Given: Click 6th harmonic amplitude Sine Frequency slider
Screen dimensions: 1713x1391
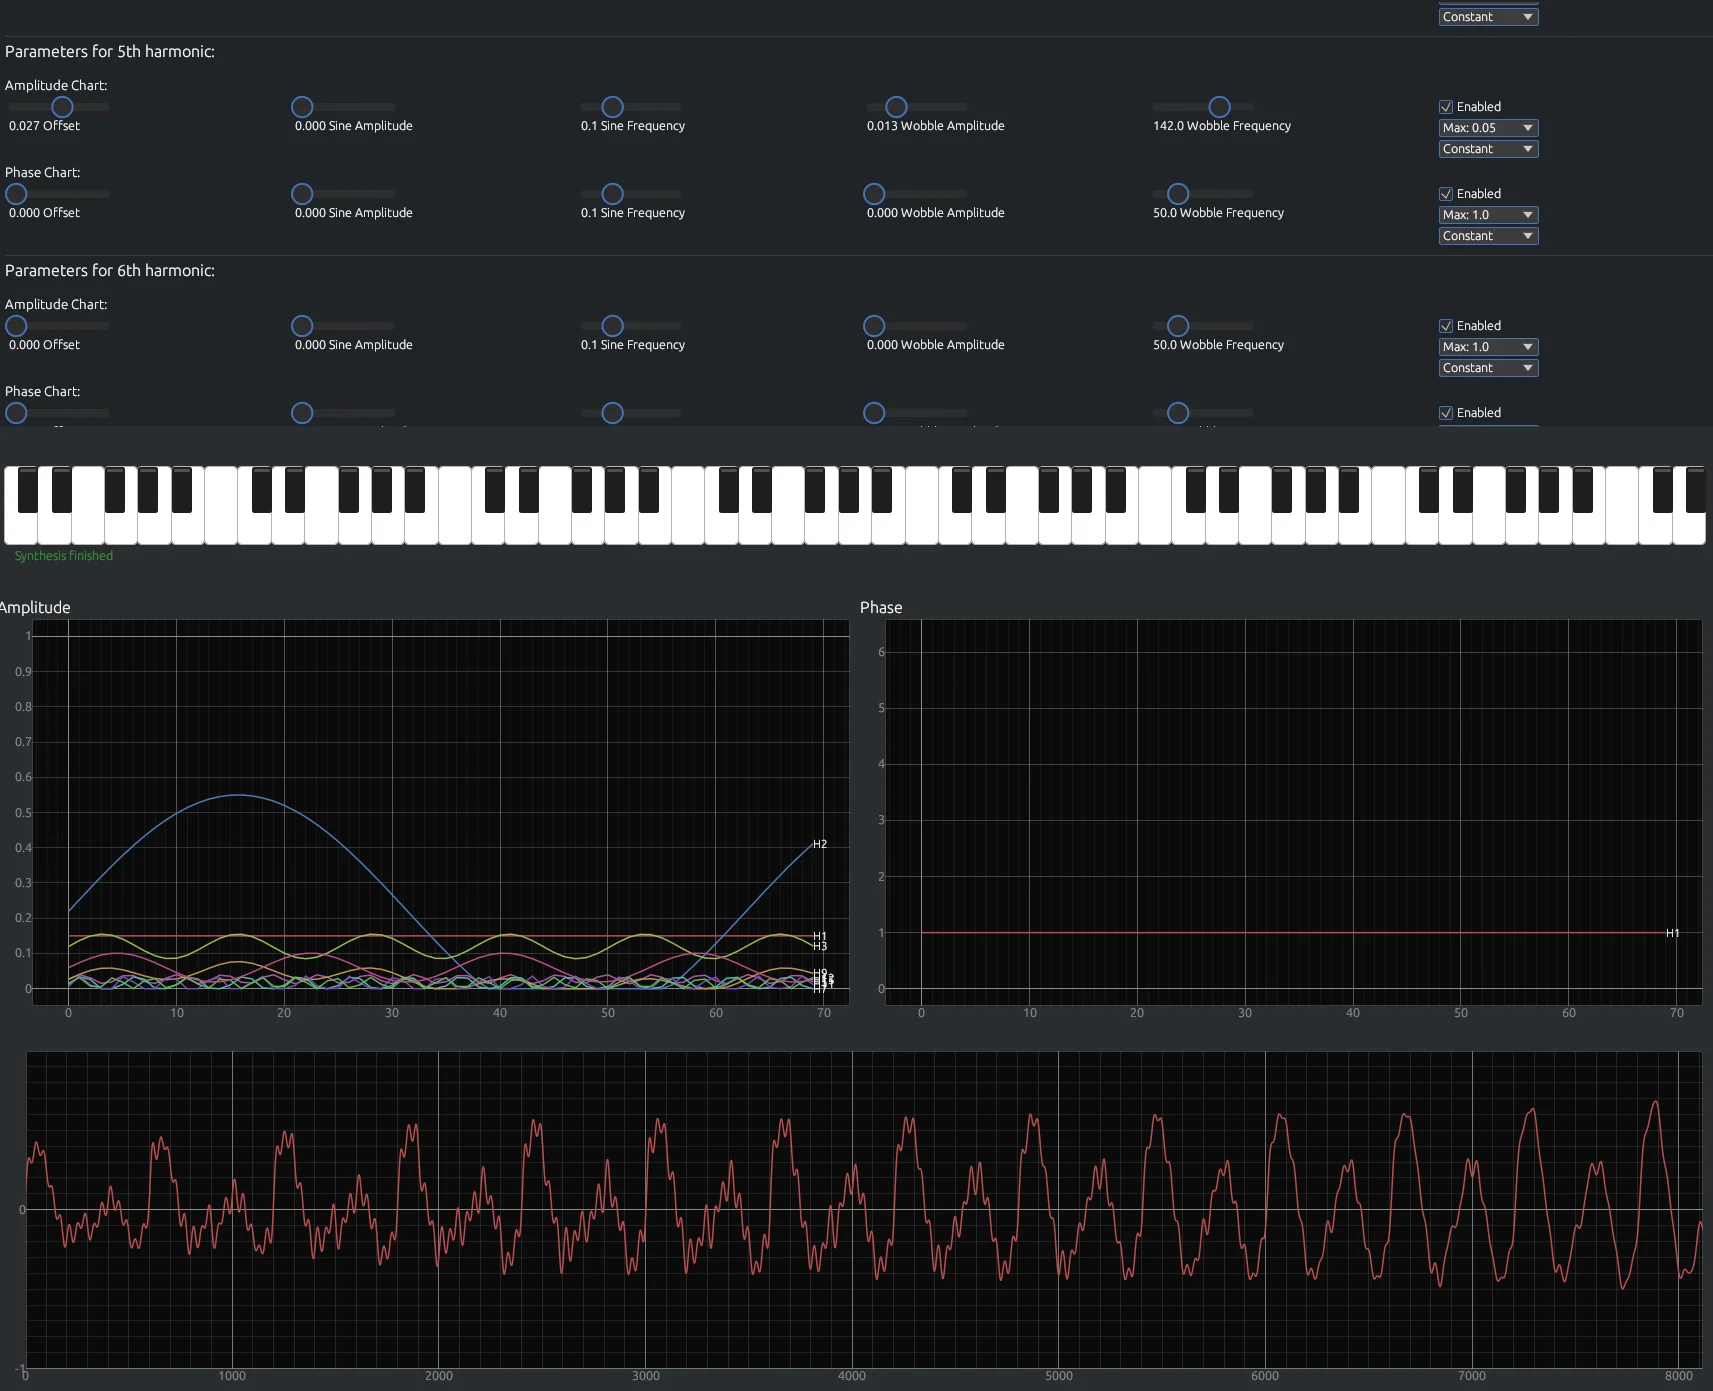Looking at the screenshot, I should pyautogui.click(x=630, y=326).
